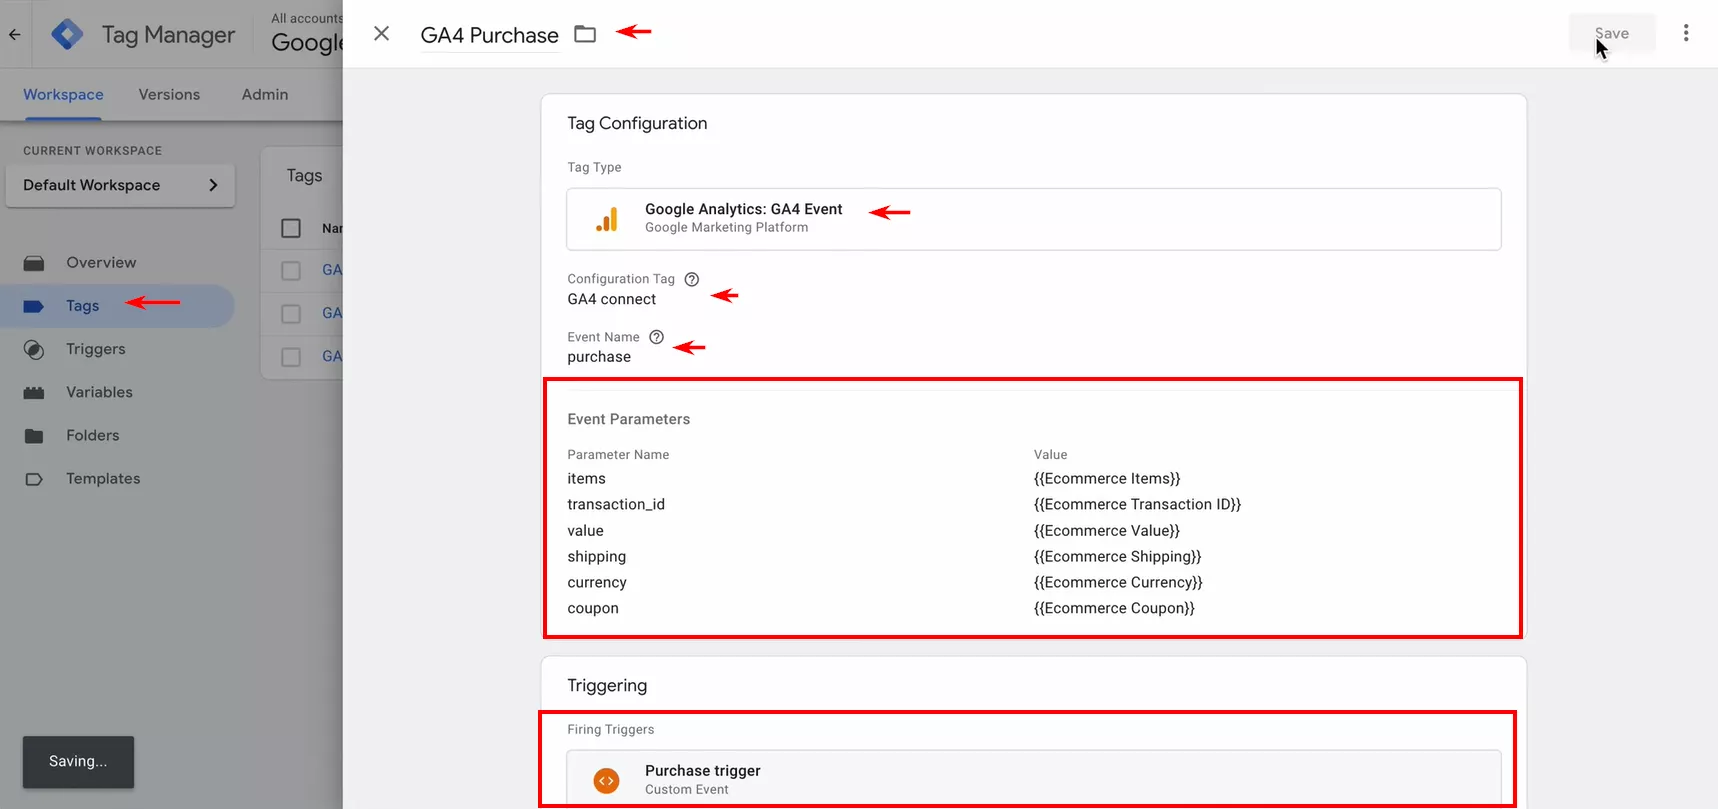Click the shipping parameter name

tap(597, 557)
